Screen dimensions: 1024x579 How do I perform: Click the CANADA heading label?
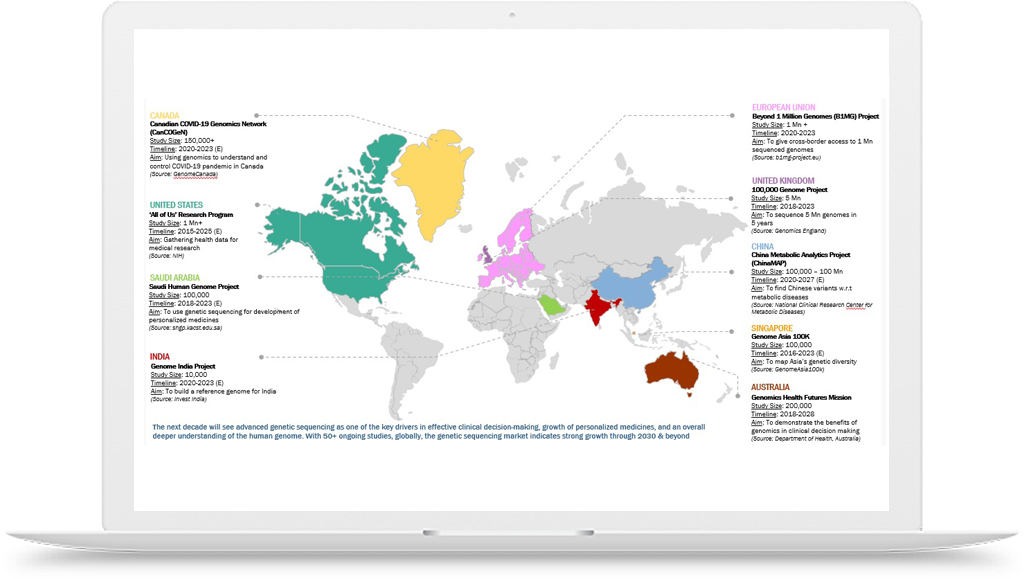click(x=164, y=116)
